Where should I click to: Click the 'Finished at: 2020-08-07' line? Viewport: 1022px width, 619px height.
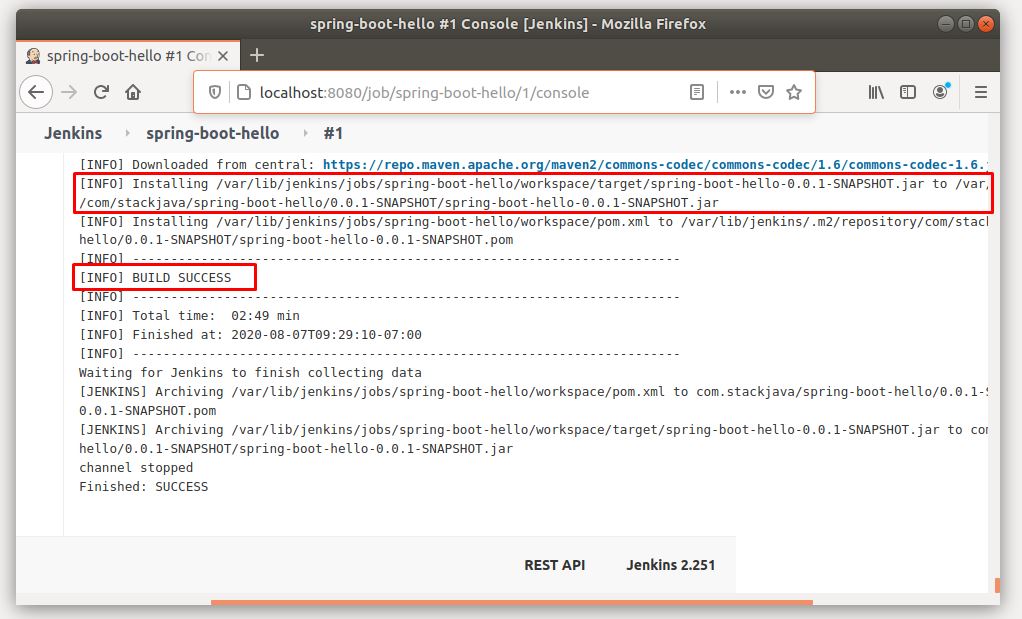tap(250, 334)
